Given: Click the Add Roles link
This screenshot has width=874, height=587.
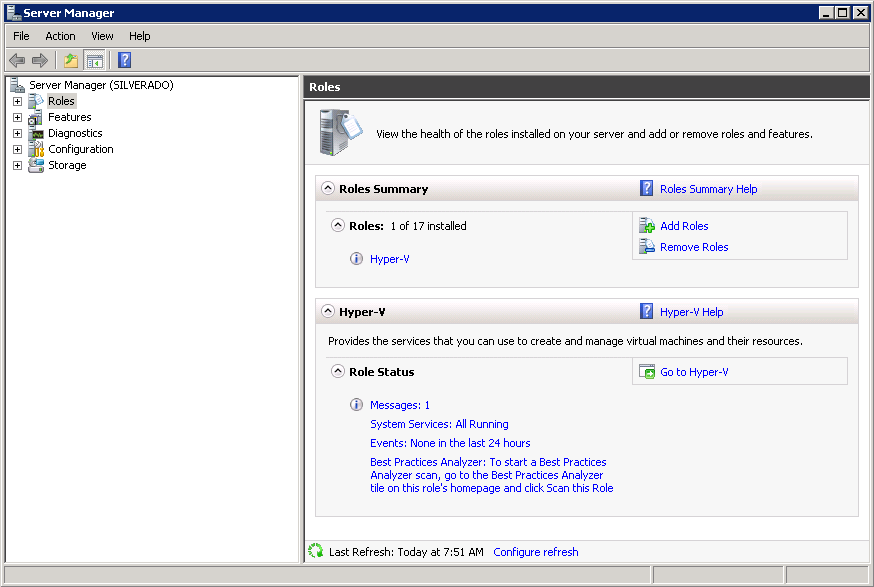Looking at the screenshot, I should coord(684,226).
